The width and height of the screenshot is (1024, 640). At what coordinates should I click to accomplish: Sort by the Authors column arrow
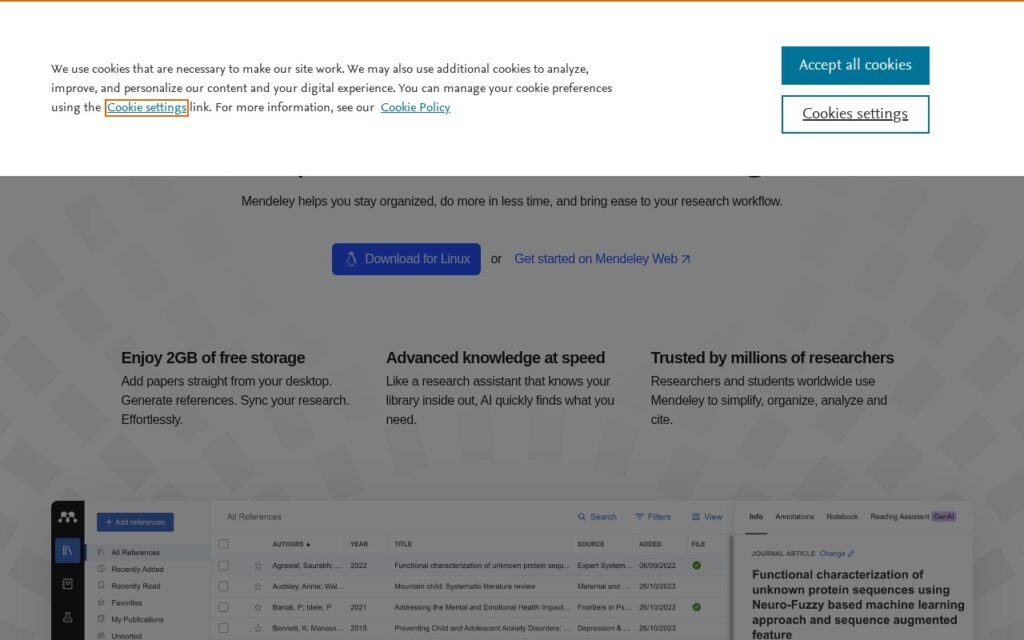point(308,544)
